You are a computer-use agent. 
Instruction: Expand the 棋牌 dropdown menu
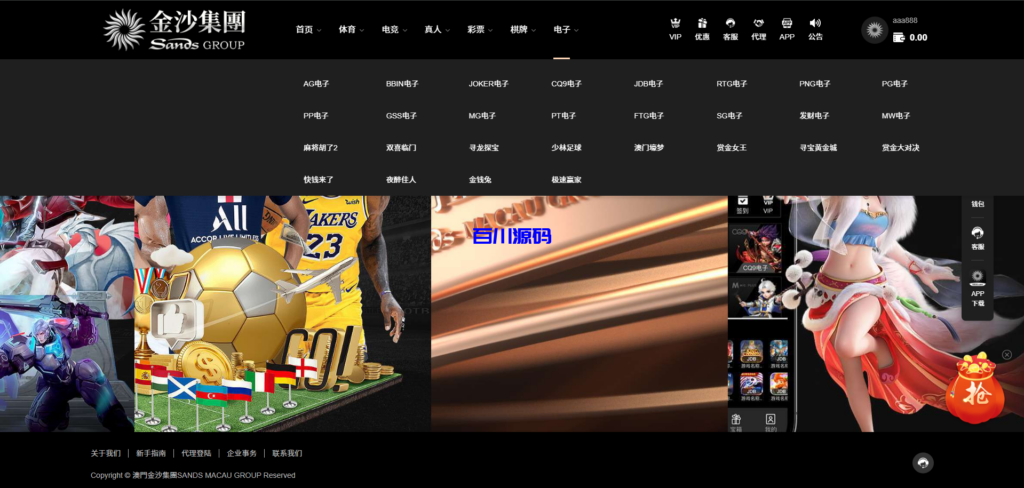[522, 30]
